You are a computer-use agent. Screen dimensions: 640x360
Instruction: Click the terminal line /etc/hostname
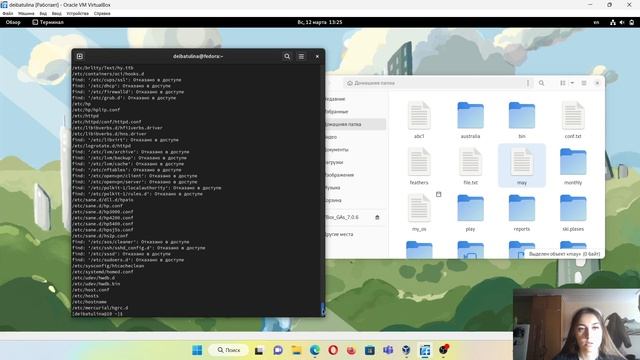[89, 302]
